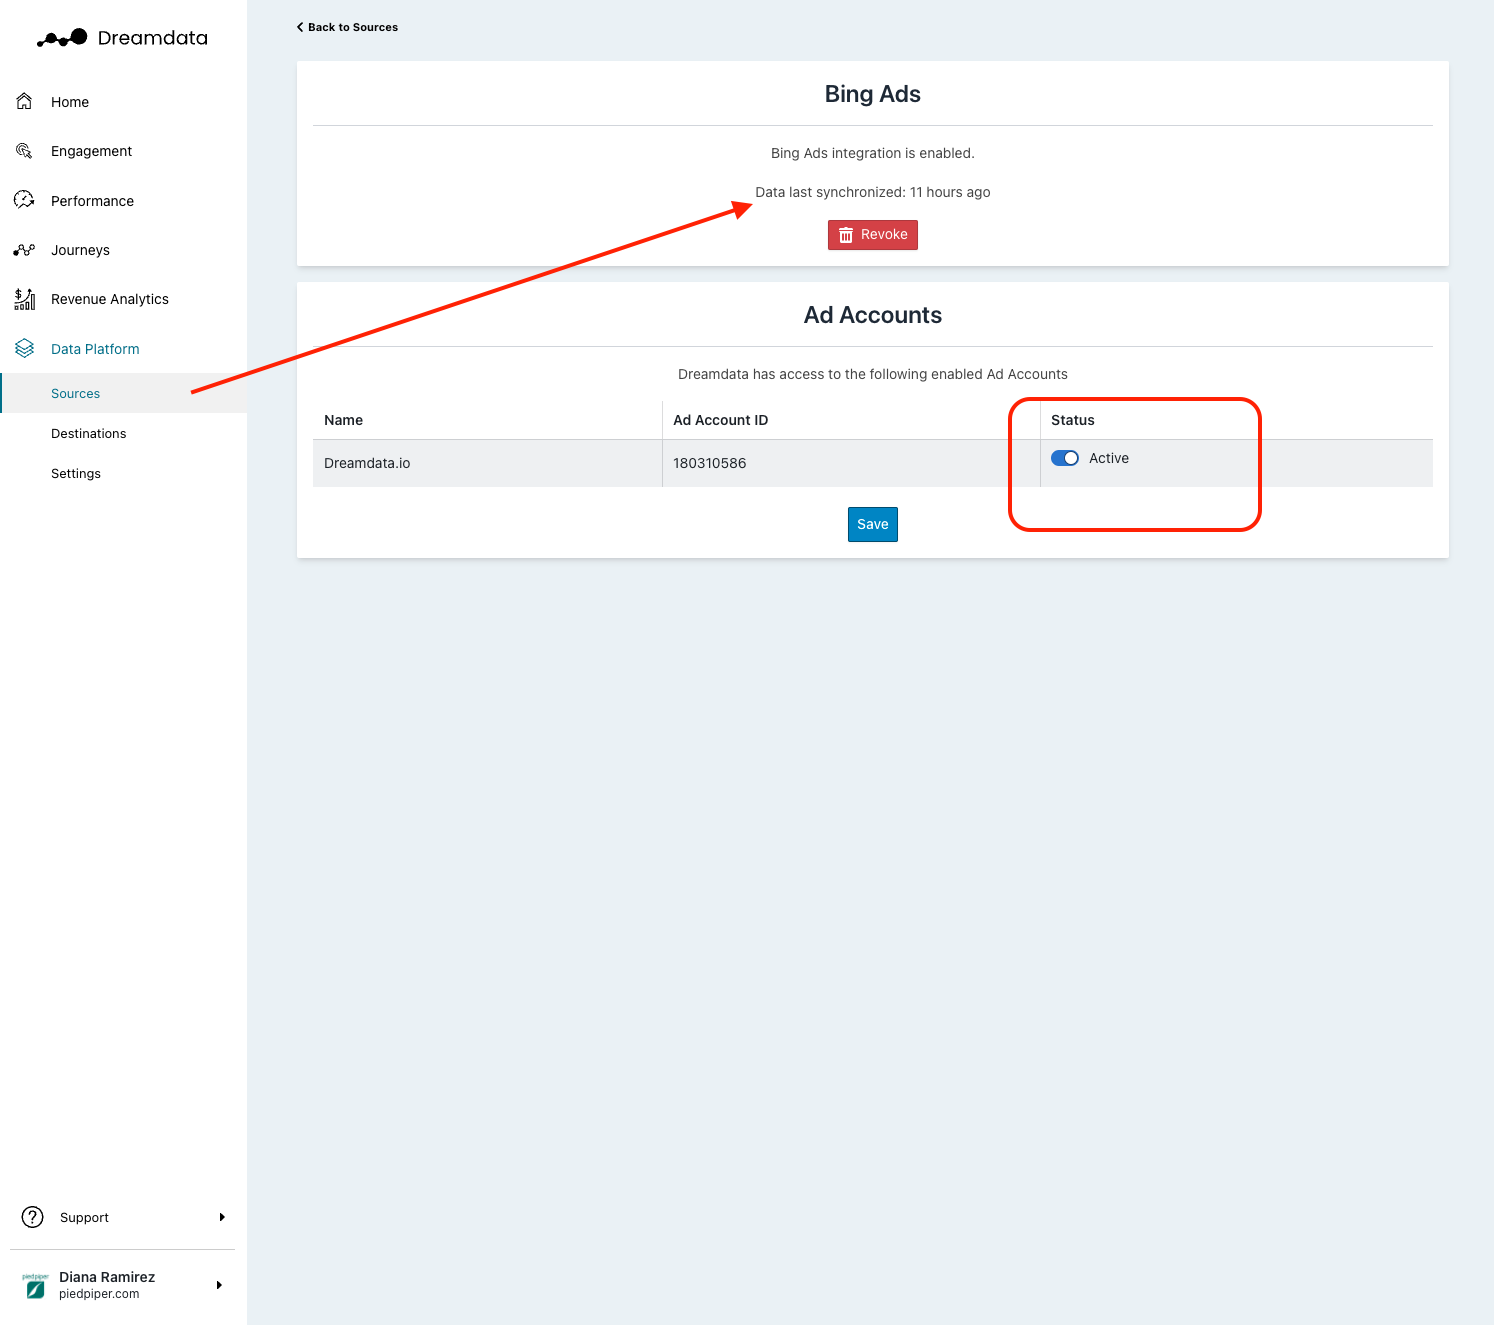
Task: Expand the Support submenu arrow
Action: (x=222, y=1217)
